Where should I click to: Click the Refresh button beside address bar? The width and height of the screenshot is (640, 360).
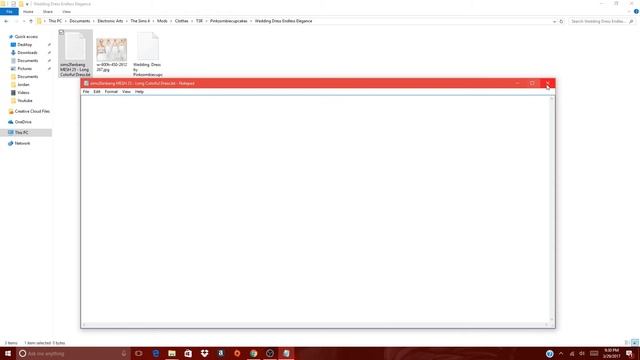[x=561, y=21]
